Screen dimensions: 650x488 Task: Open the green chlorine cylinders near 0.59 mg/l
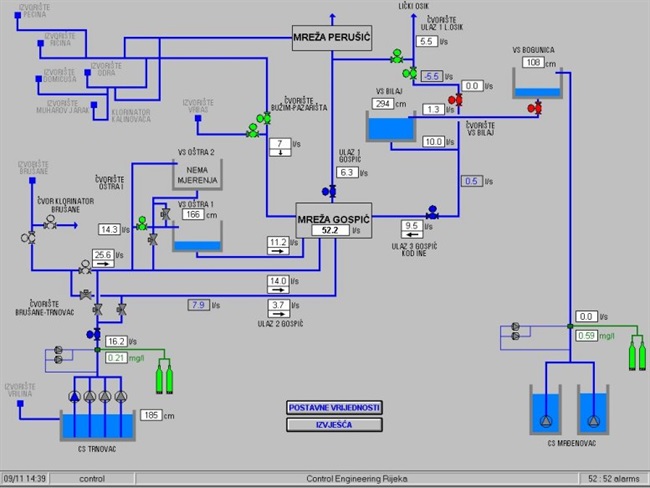coord(637,353)
